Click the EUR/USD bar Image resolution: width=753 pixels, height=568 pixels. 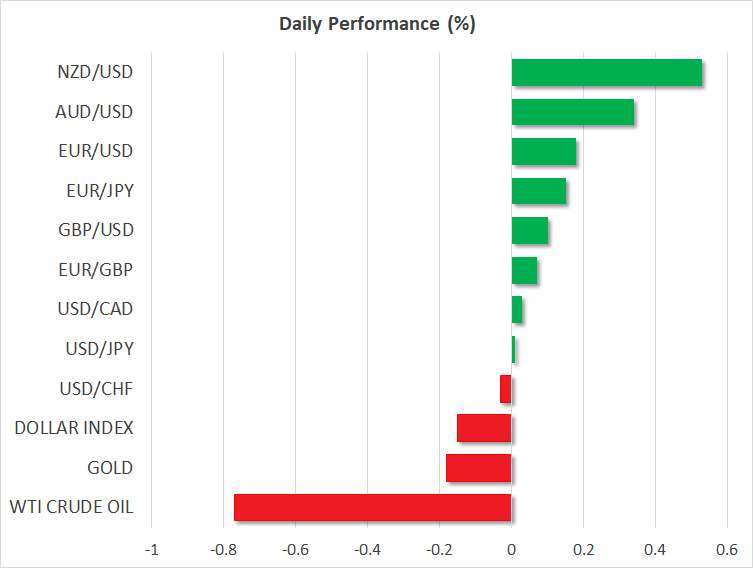coord(543,152)
